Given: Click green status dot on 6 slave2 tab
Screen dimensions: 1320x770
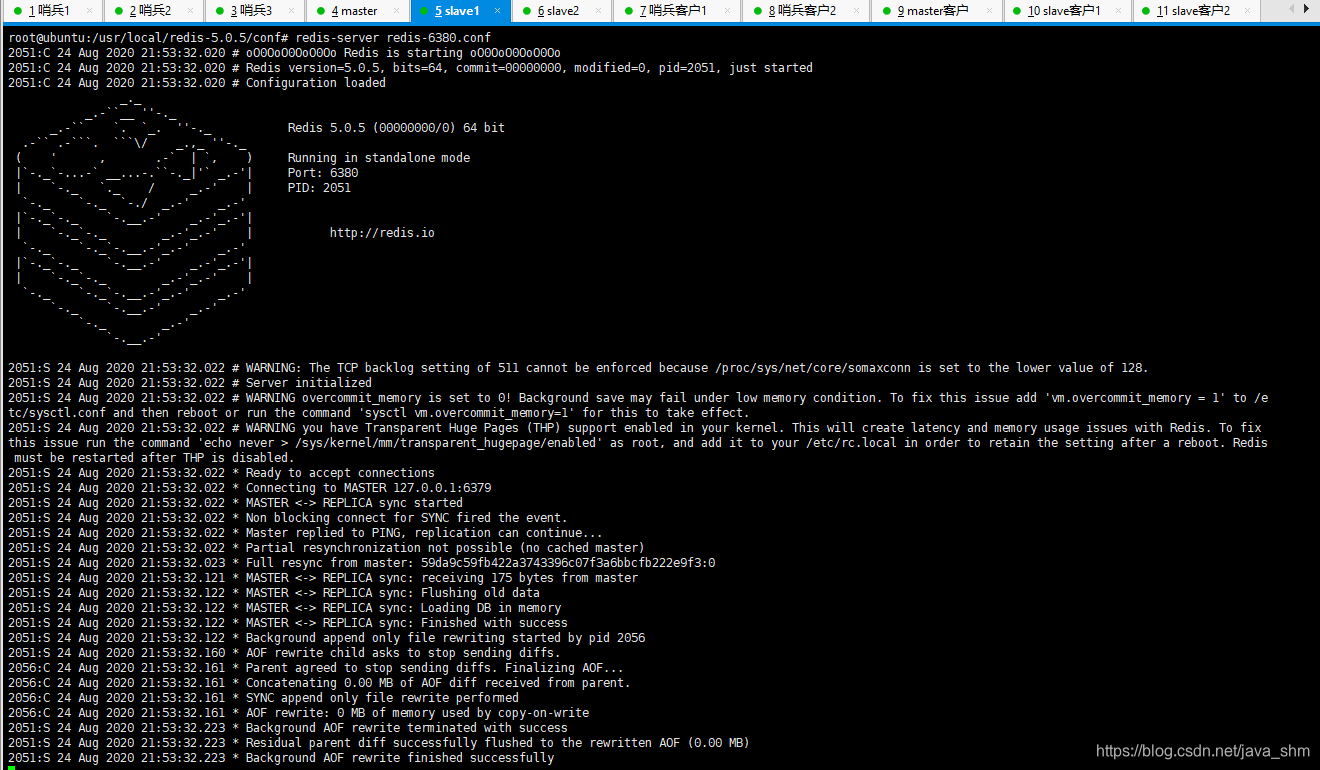Looking at the screenshot, I should coord(526,11).
